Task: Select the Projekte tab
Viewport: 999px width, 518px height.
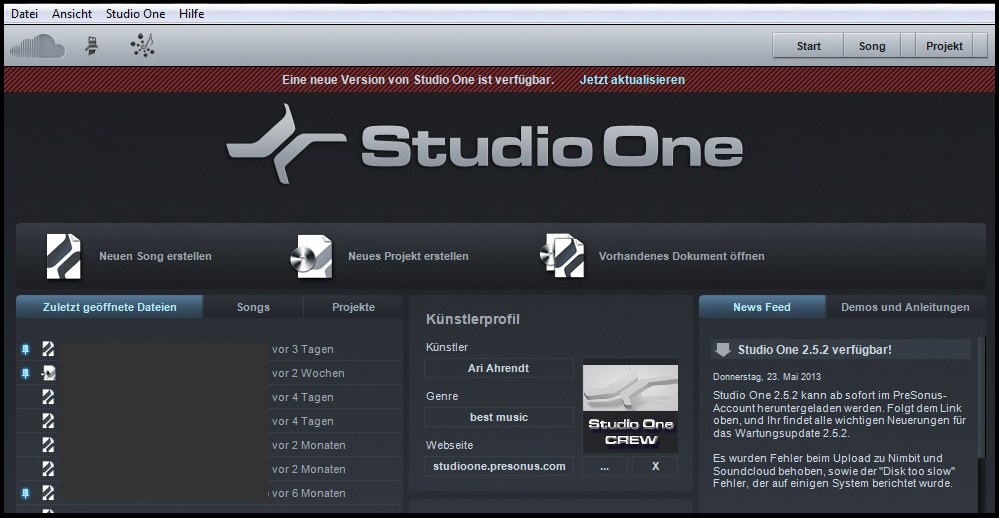Action: 354,307
